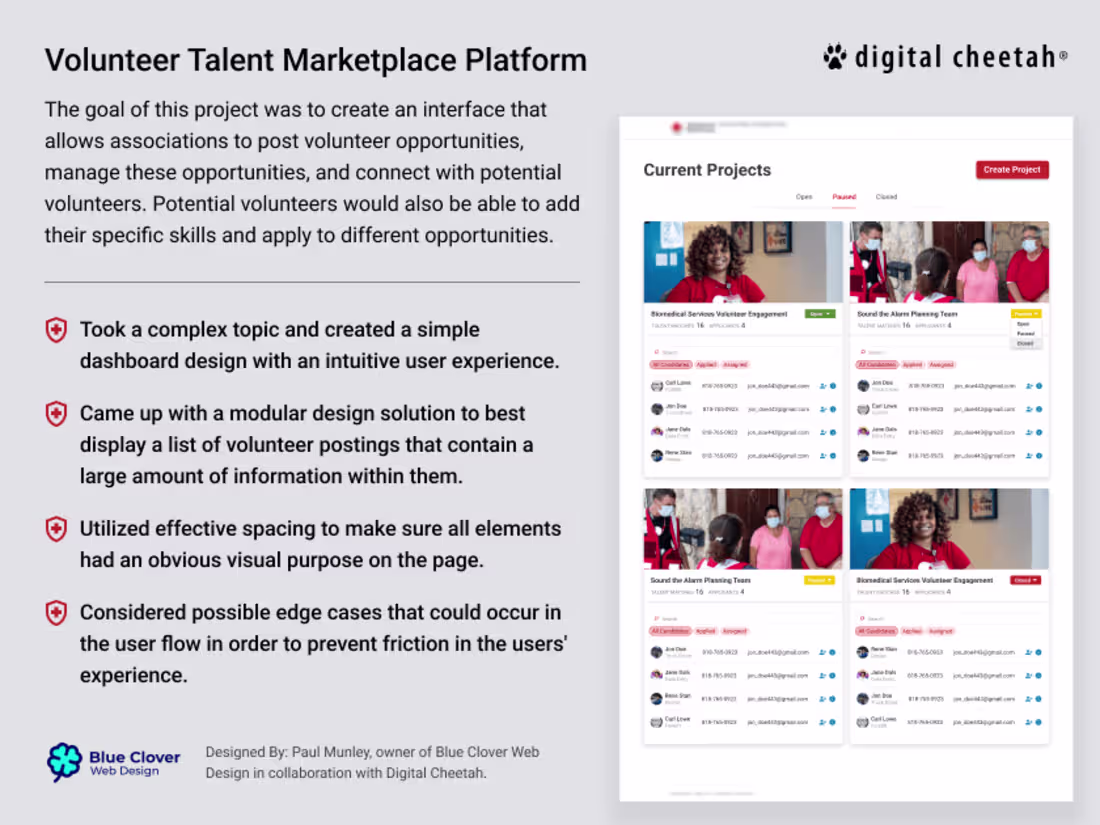
Task: Select the Applied filter pill
Action: (707, 364)
